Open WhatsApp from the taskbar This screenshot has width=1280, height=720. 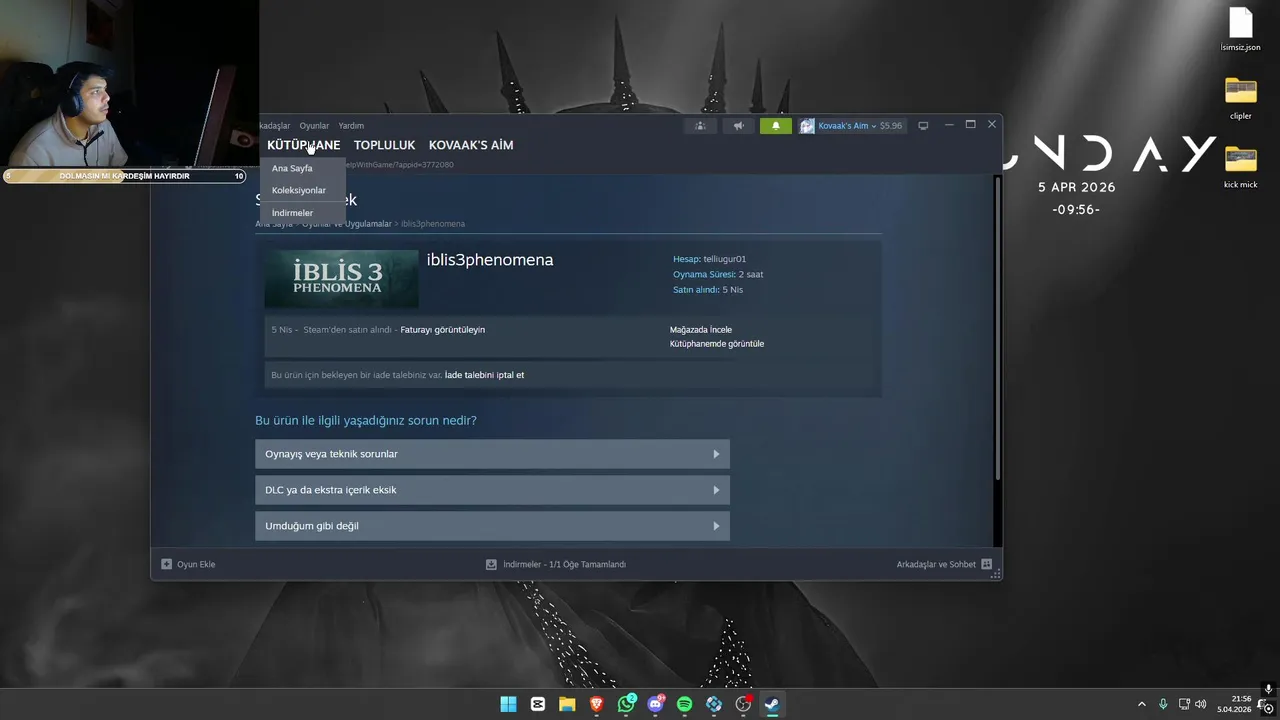(x=626, y=704)
